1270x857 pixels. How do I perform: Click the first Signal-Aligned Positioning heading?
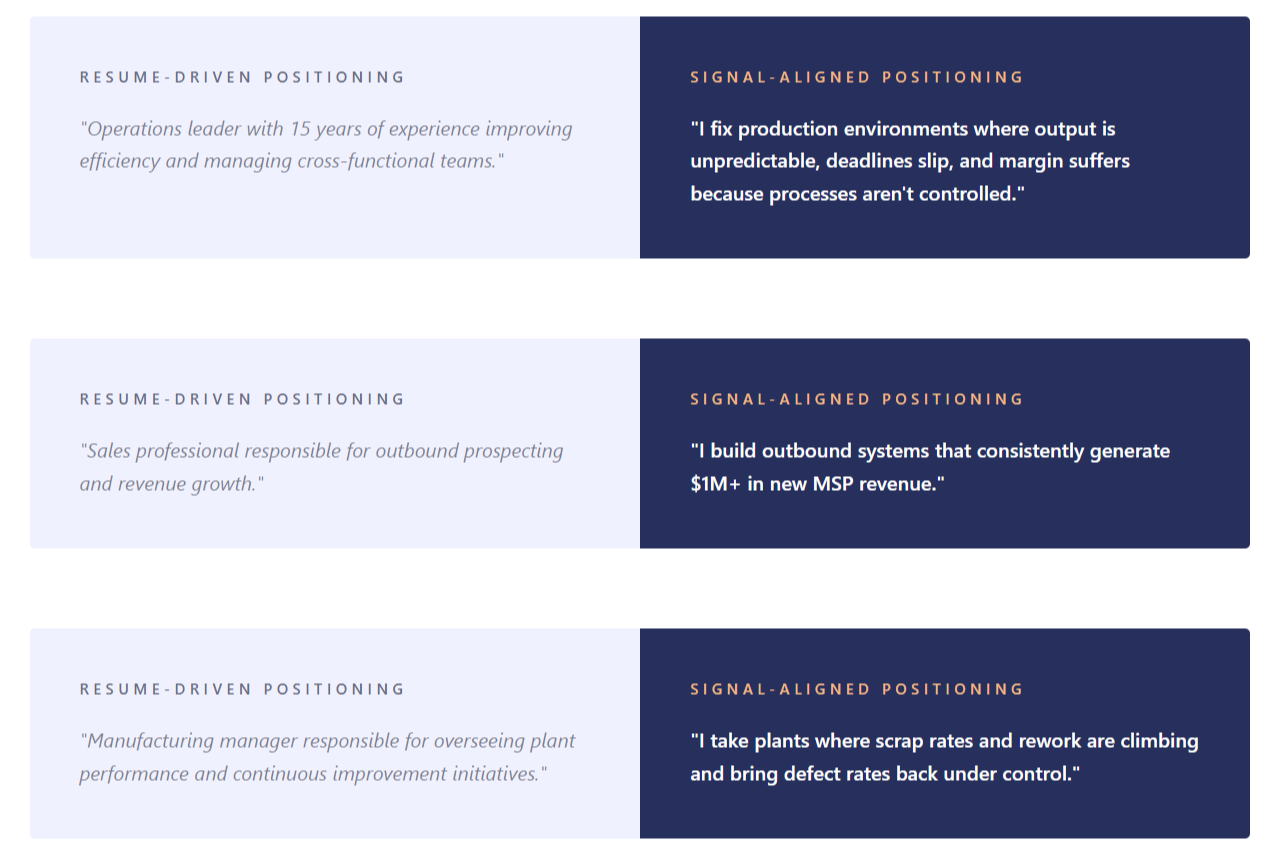click(x=857, y=77)
